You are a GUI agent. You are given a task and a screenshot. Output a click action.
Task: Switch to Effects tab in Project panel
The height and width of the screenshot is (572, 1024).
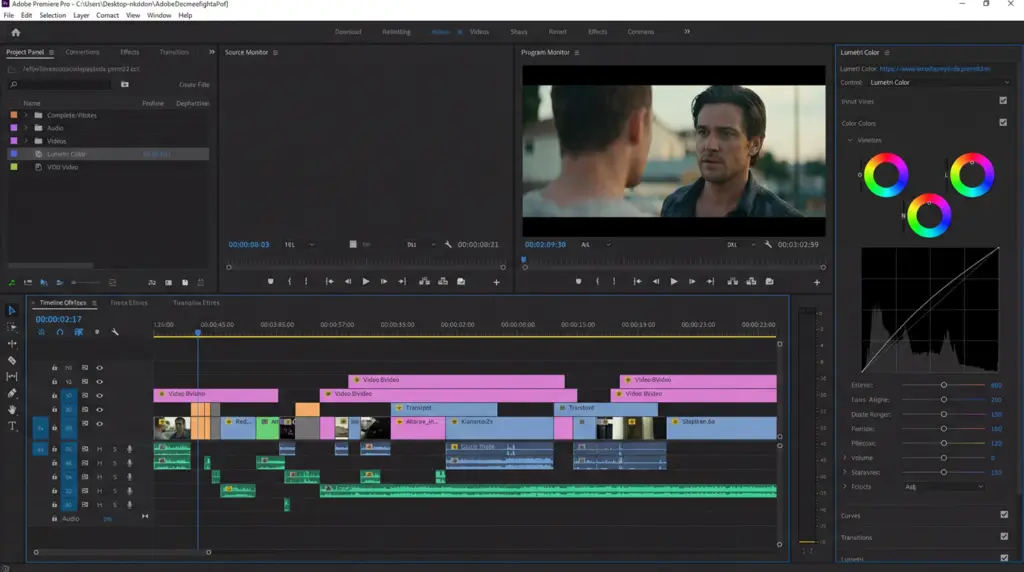point(129,52)
